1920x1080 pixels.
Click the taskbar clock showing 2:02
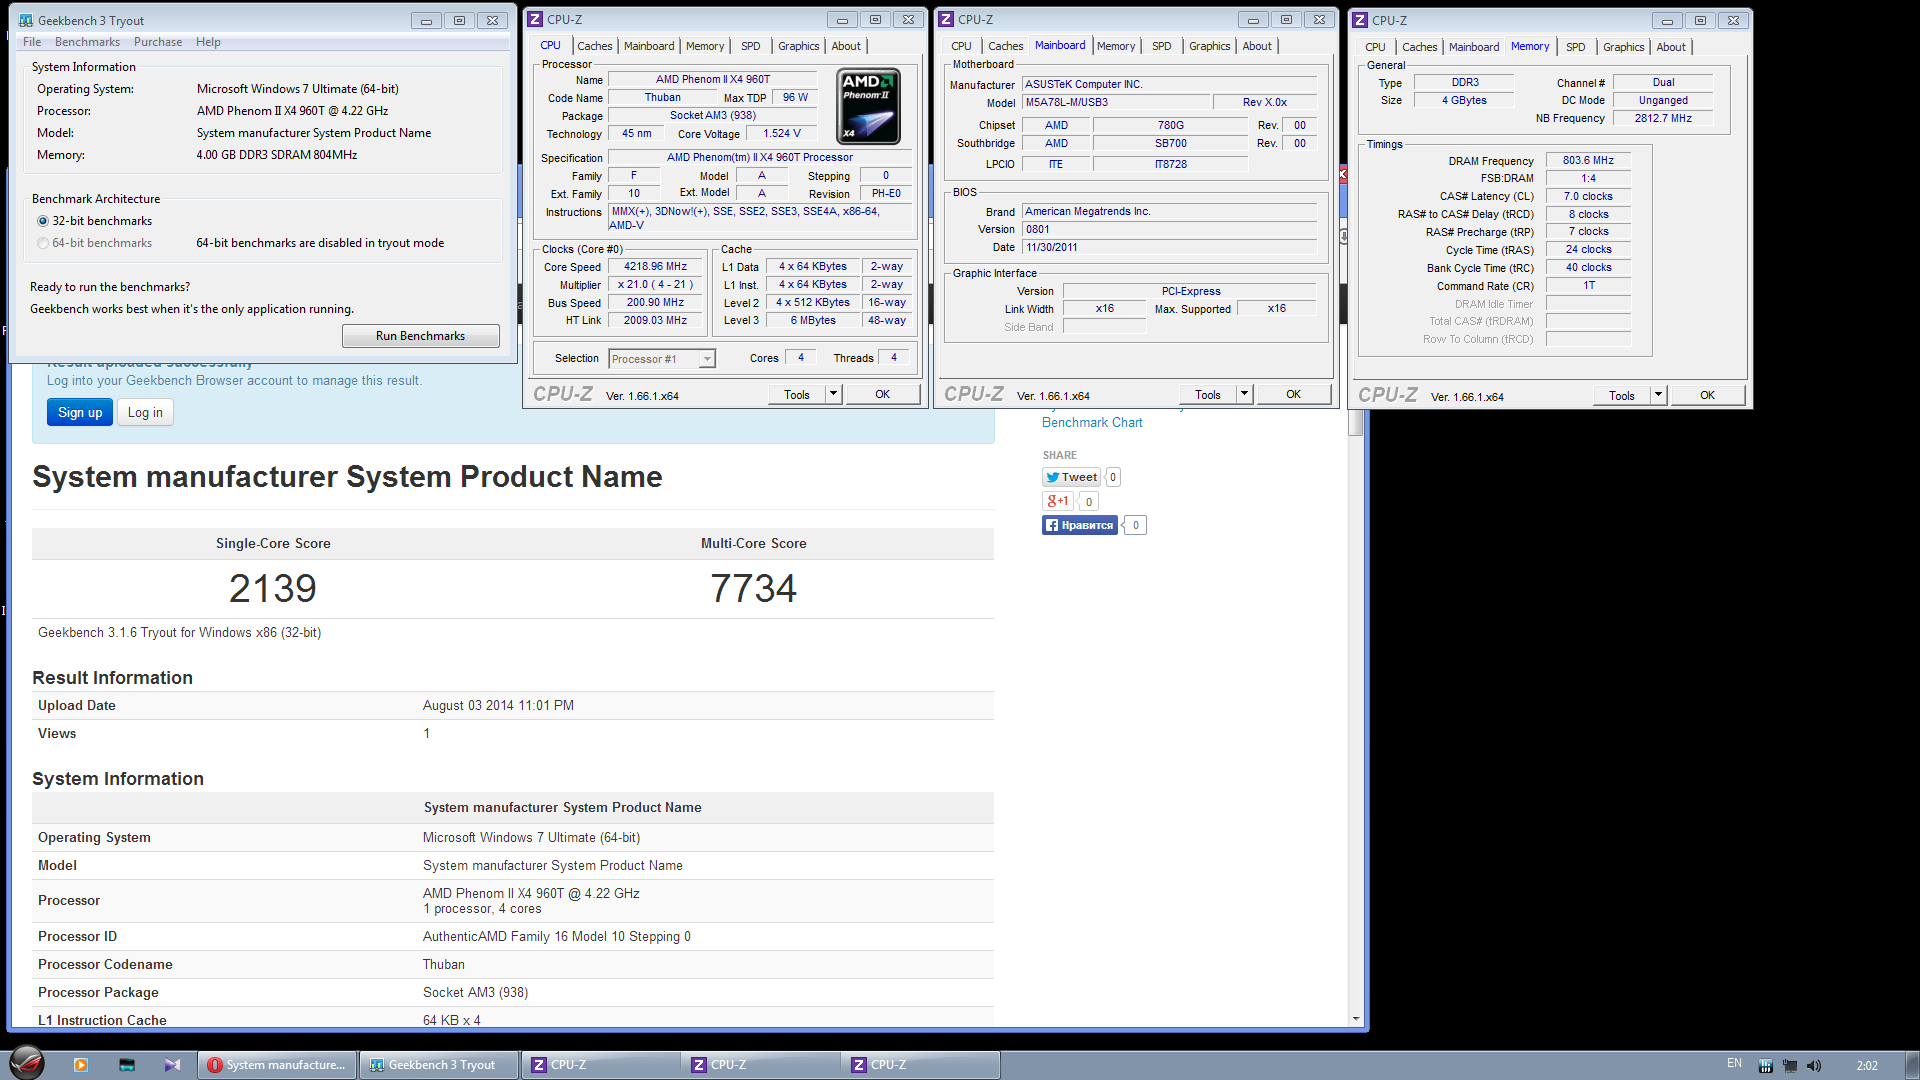(1867, 1066)
